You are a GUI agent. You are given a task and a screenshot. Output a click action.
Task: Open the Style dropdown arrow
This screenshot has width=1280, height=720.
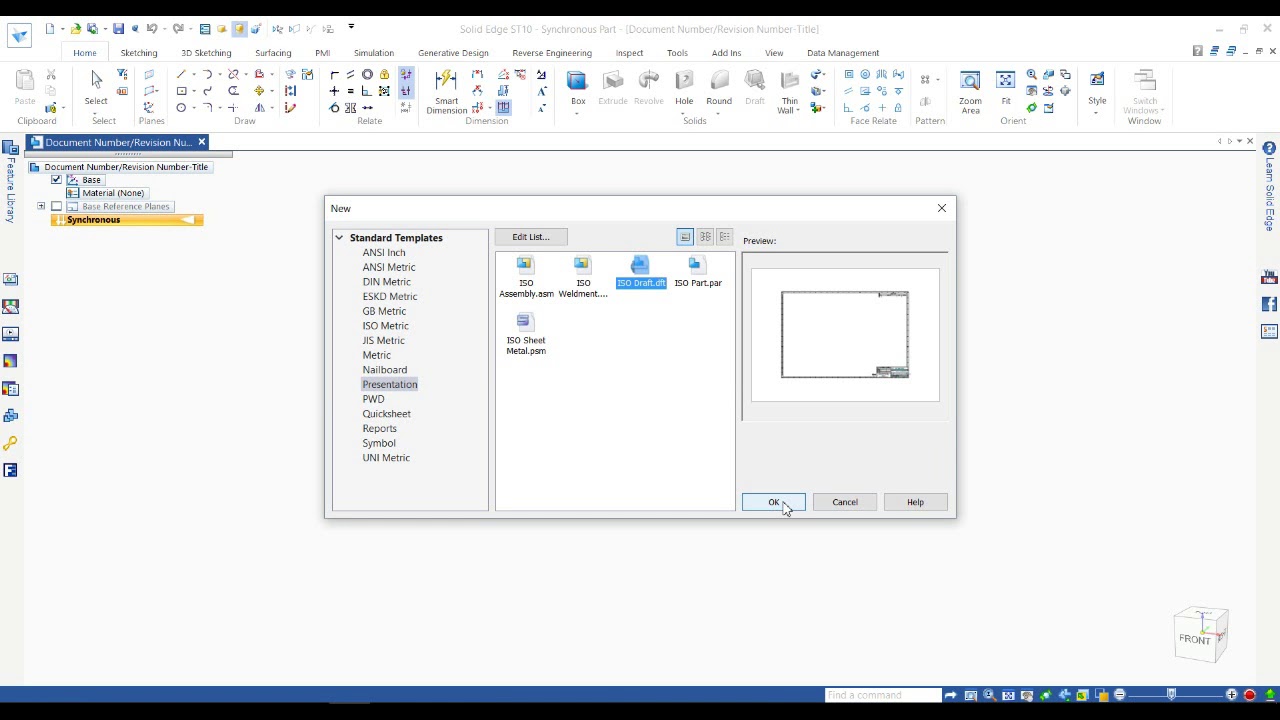tap(1097, 111)
